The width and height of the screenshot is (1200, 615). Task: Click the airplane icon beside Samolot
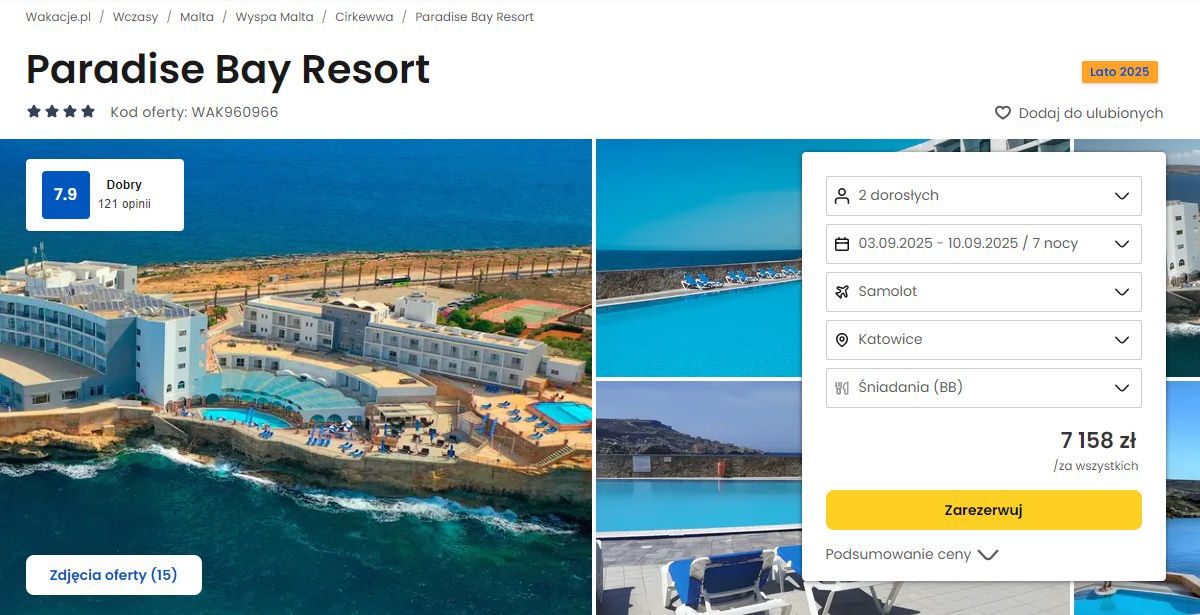click(842, 292)
